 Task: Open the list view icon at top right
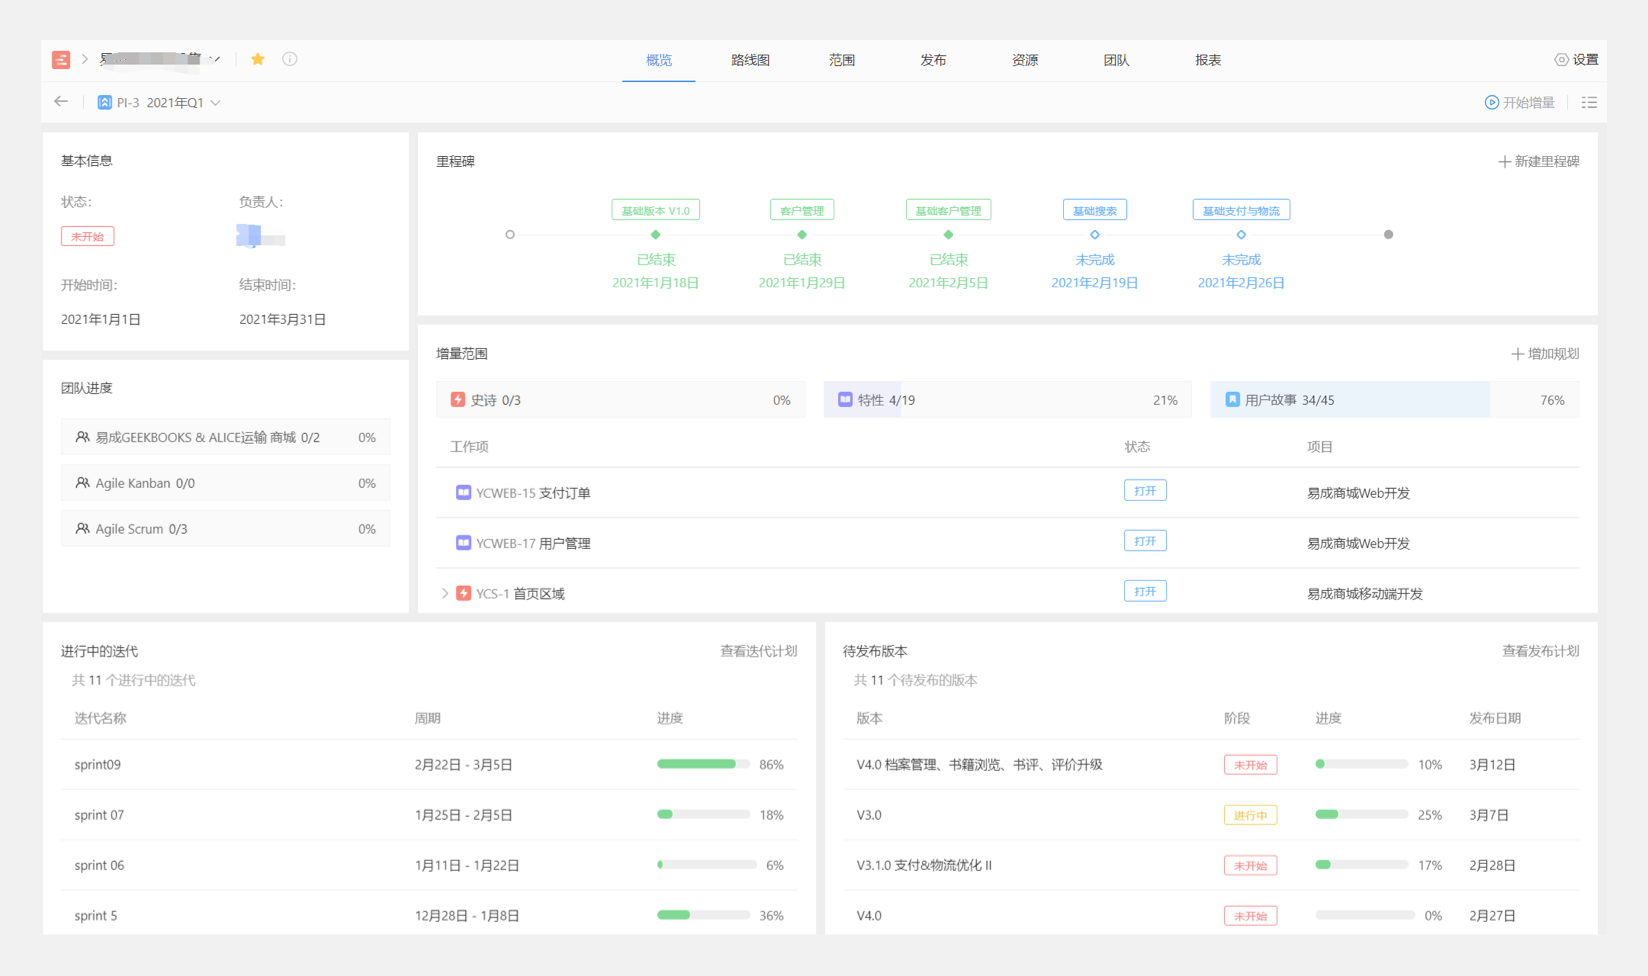click(x=1589, y=102)
